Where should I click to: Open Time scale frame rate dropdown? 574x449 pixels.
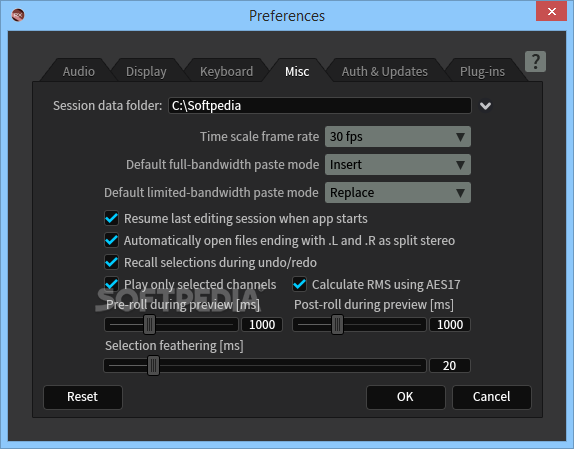tap(398, 136)
